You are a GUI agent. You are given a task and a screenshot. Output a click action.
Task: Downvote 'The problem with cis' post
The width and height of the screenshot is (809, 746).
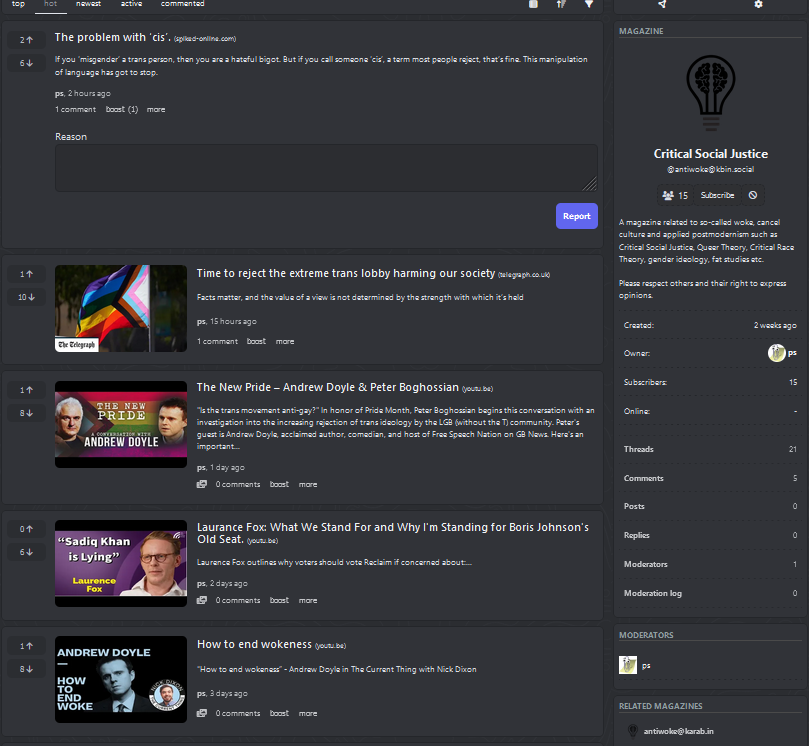[x=26, y=63]
